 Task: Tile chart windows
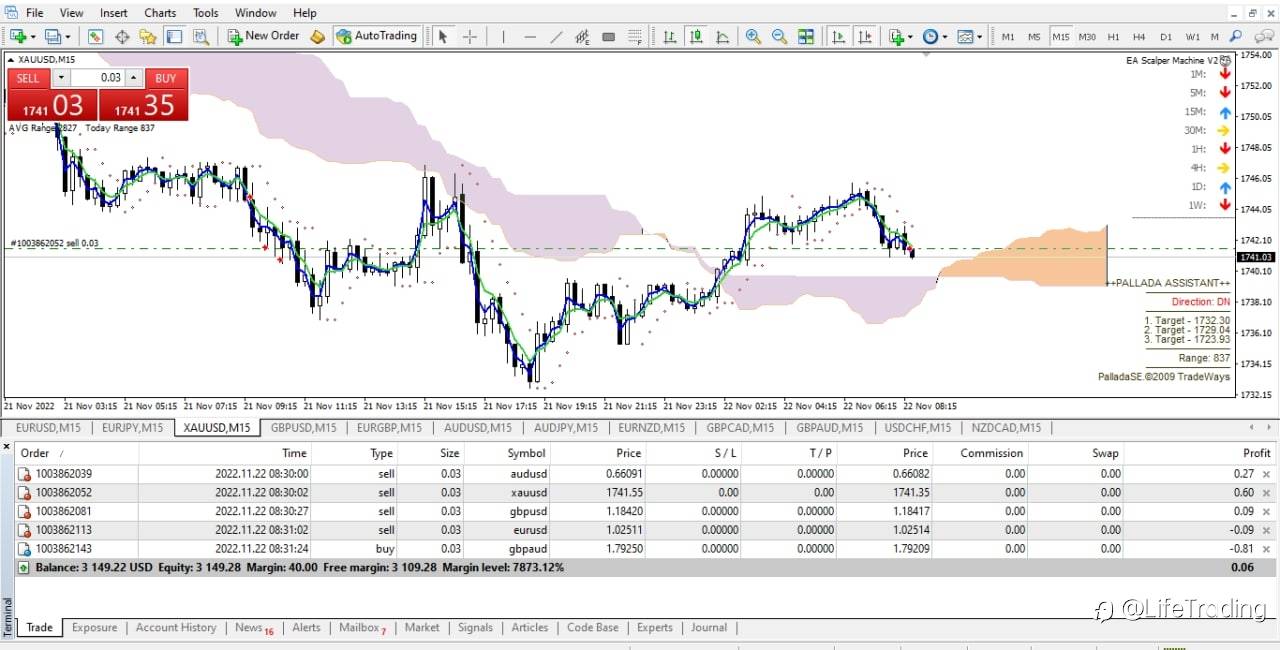806,36
